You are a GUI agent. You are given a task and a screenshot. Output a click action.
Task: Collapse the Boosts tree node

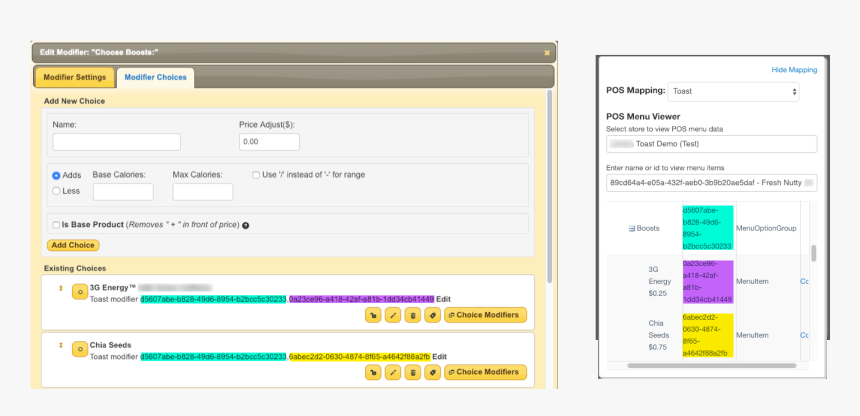(631, 228)
